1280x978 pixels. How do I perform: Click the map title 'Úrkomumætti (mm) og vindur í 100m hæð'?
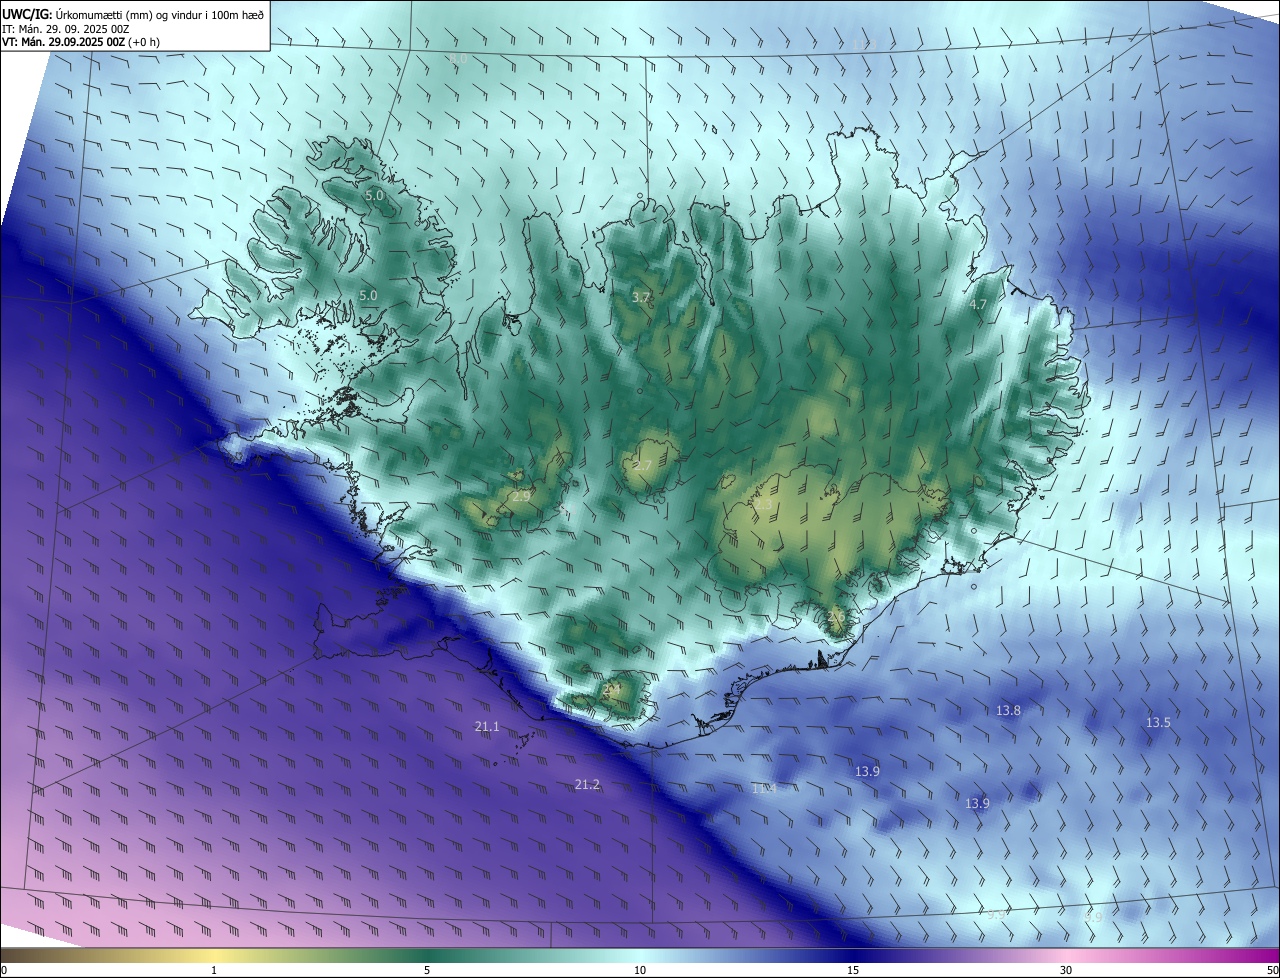[159, 14]
